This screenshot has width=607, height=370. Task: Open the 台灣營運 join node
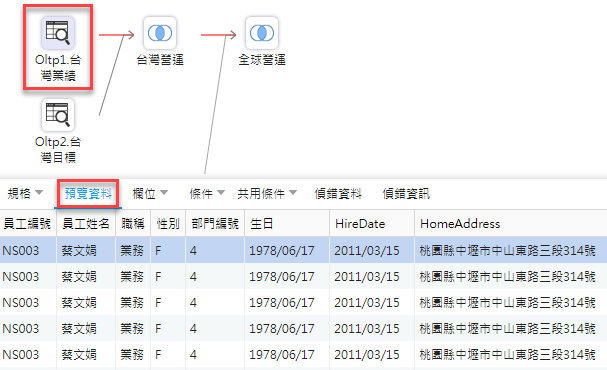(160, 33)
